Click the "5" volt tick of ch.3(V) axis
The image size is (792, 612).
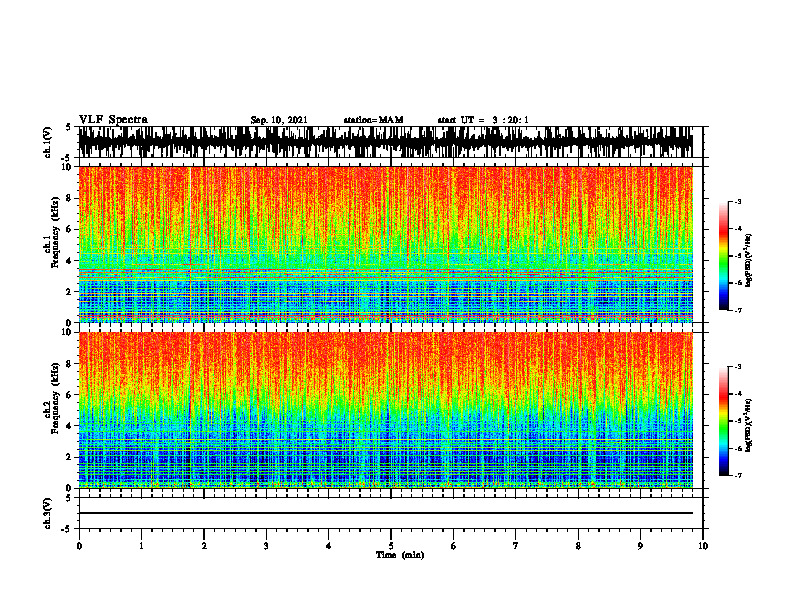[x=68, y=498]
